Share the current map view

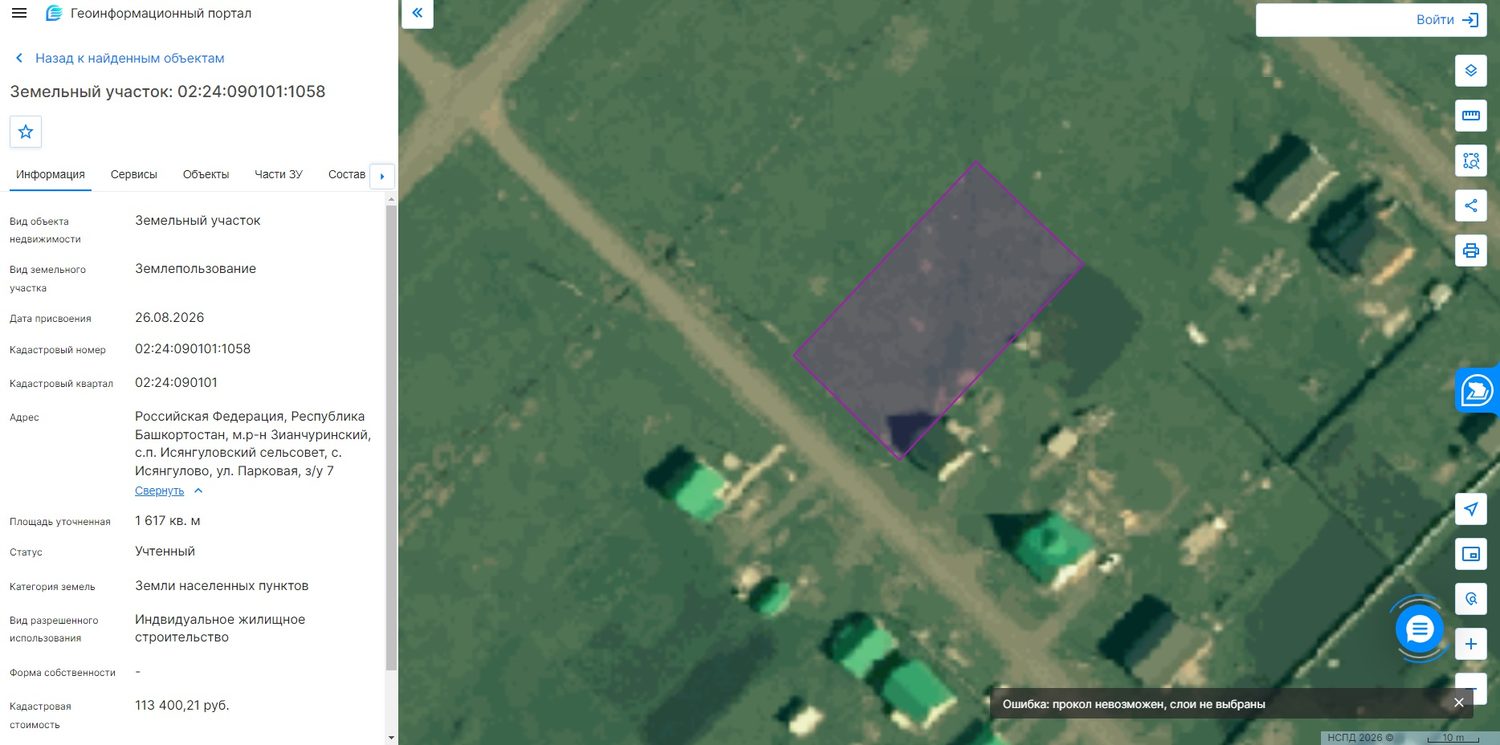click(x=1471, y=205)
